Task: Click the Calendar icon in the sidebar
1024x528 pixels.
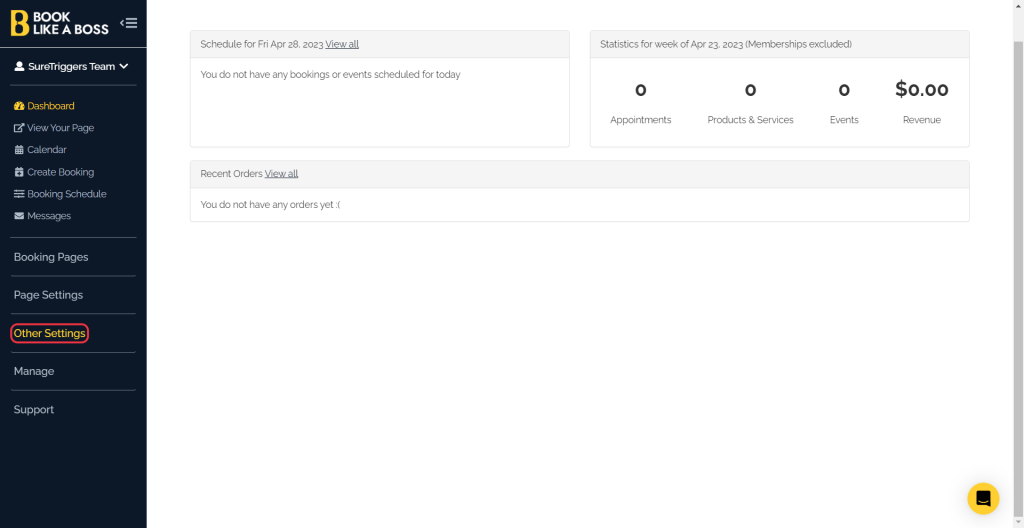Action: pos(19,150)
